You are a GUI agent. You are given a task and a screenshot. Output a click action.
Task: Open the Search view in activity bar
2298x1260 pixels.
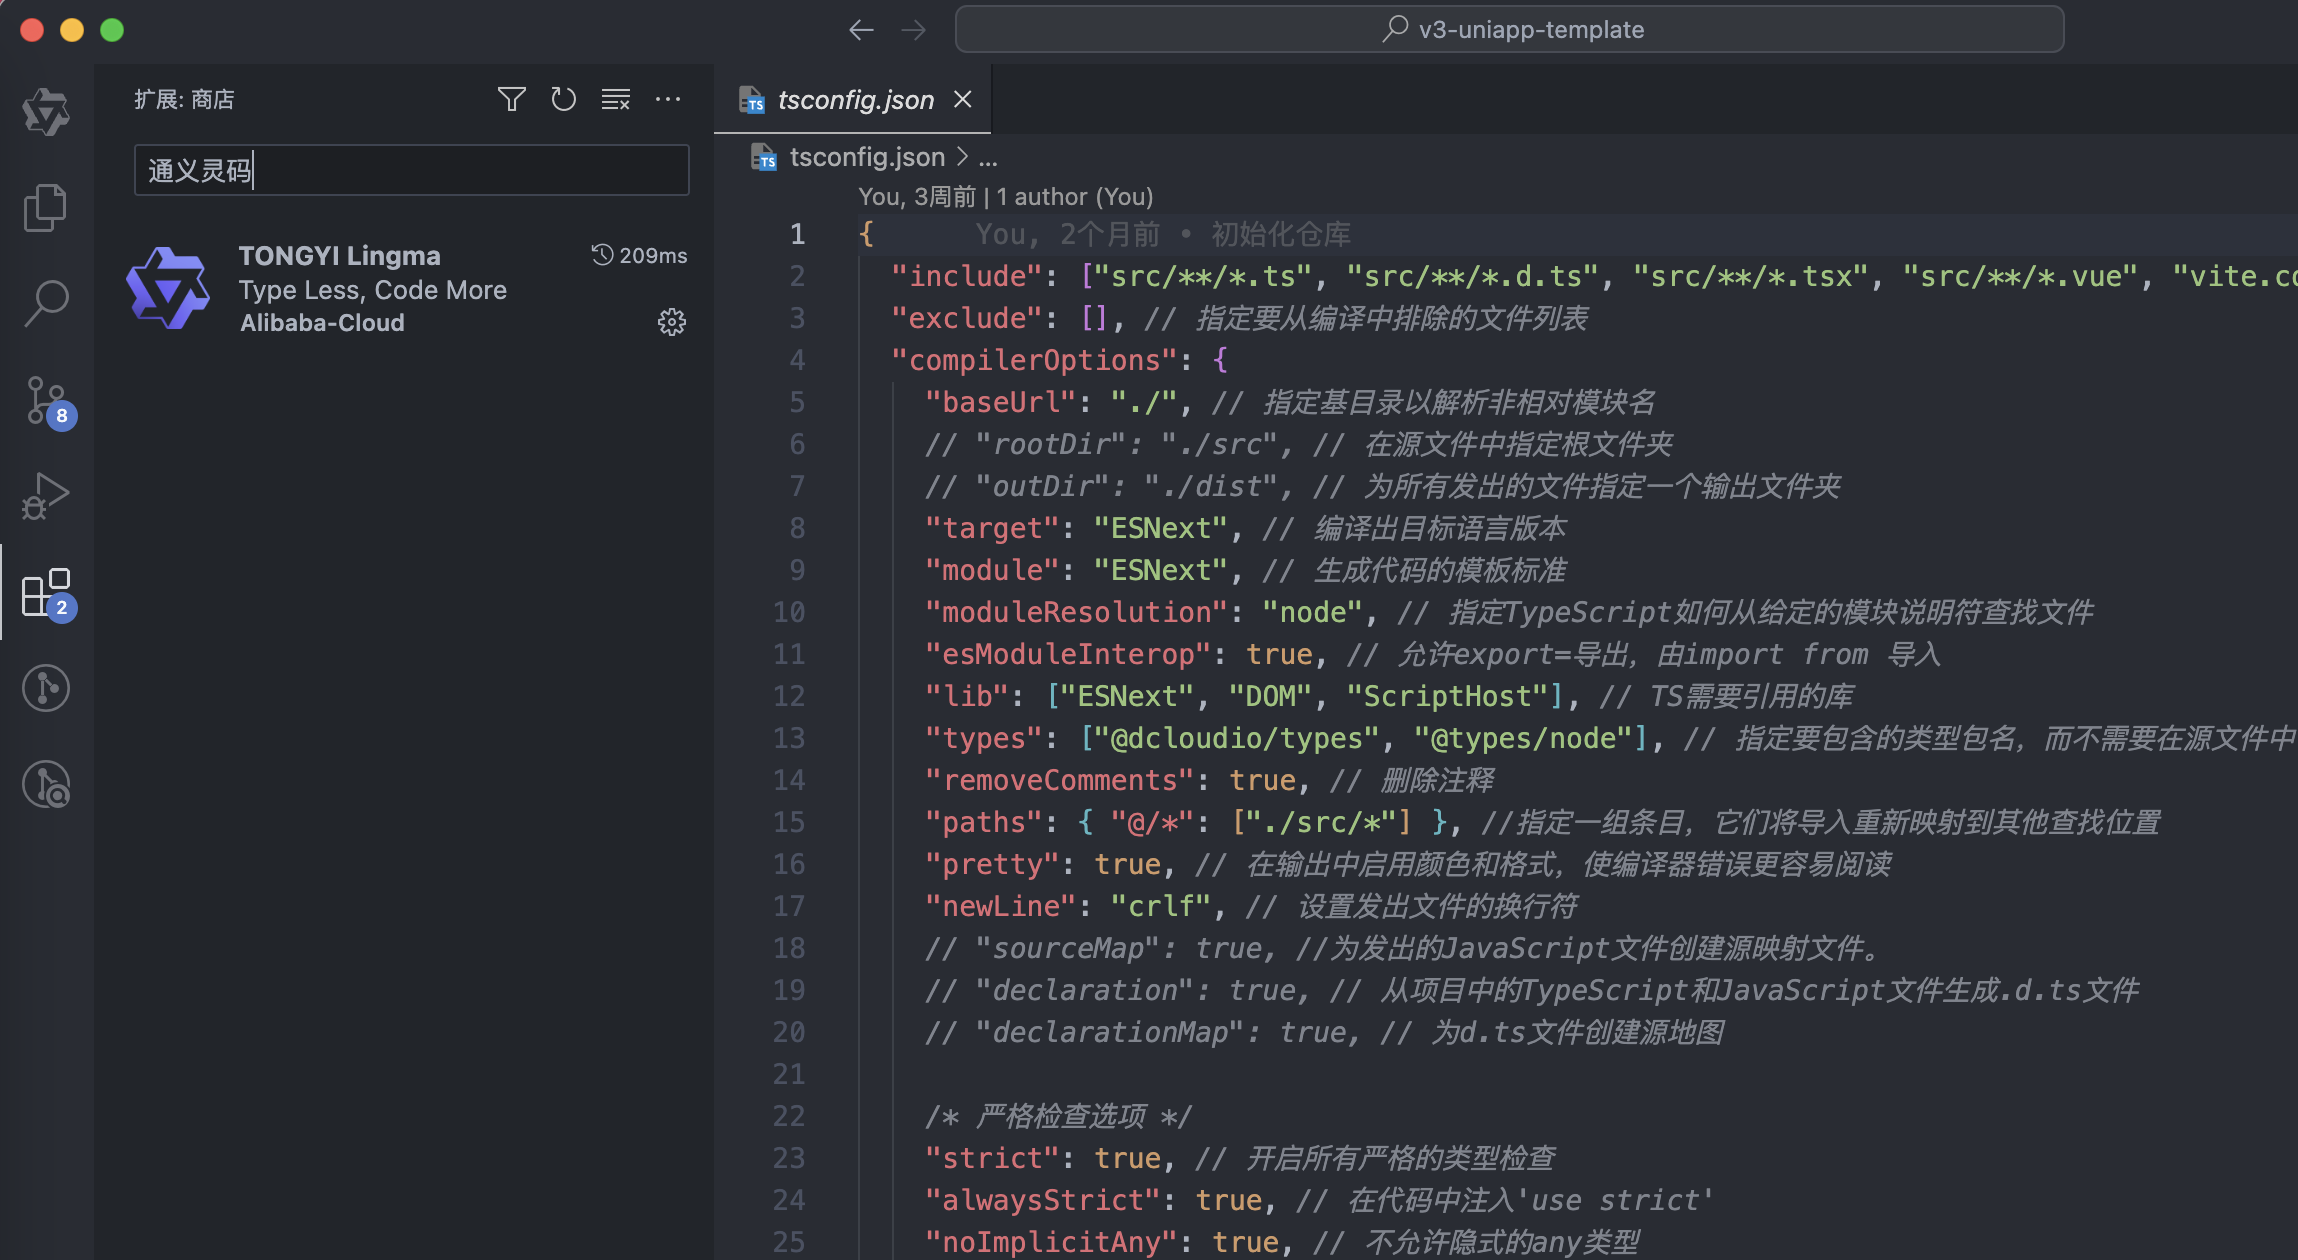click(46, 303)
